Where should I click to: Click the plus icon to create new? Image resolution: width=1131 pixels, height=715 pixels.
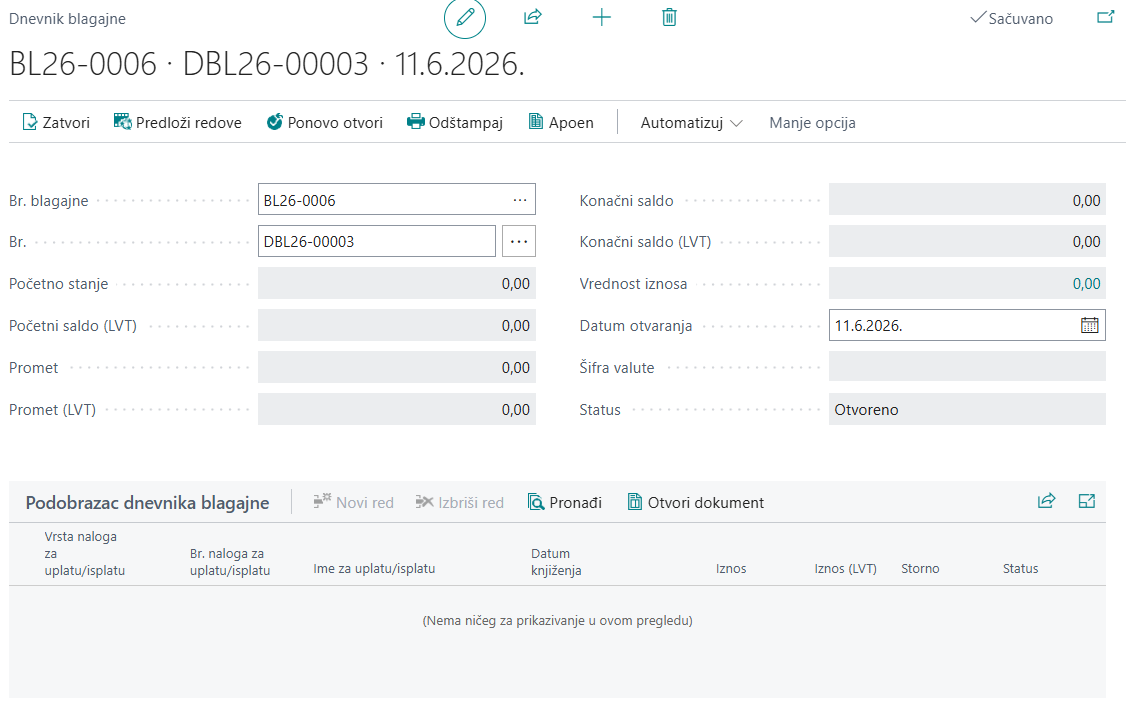coord(602,17)
